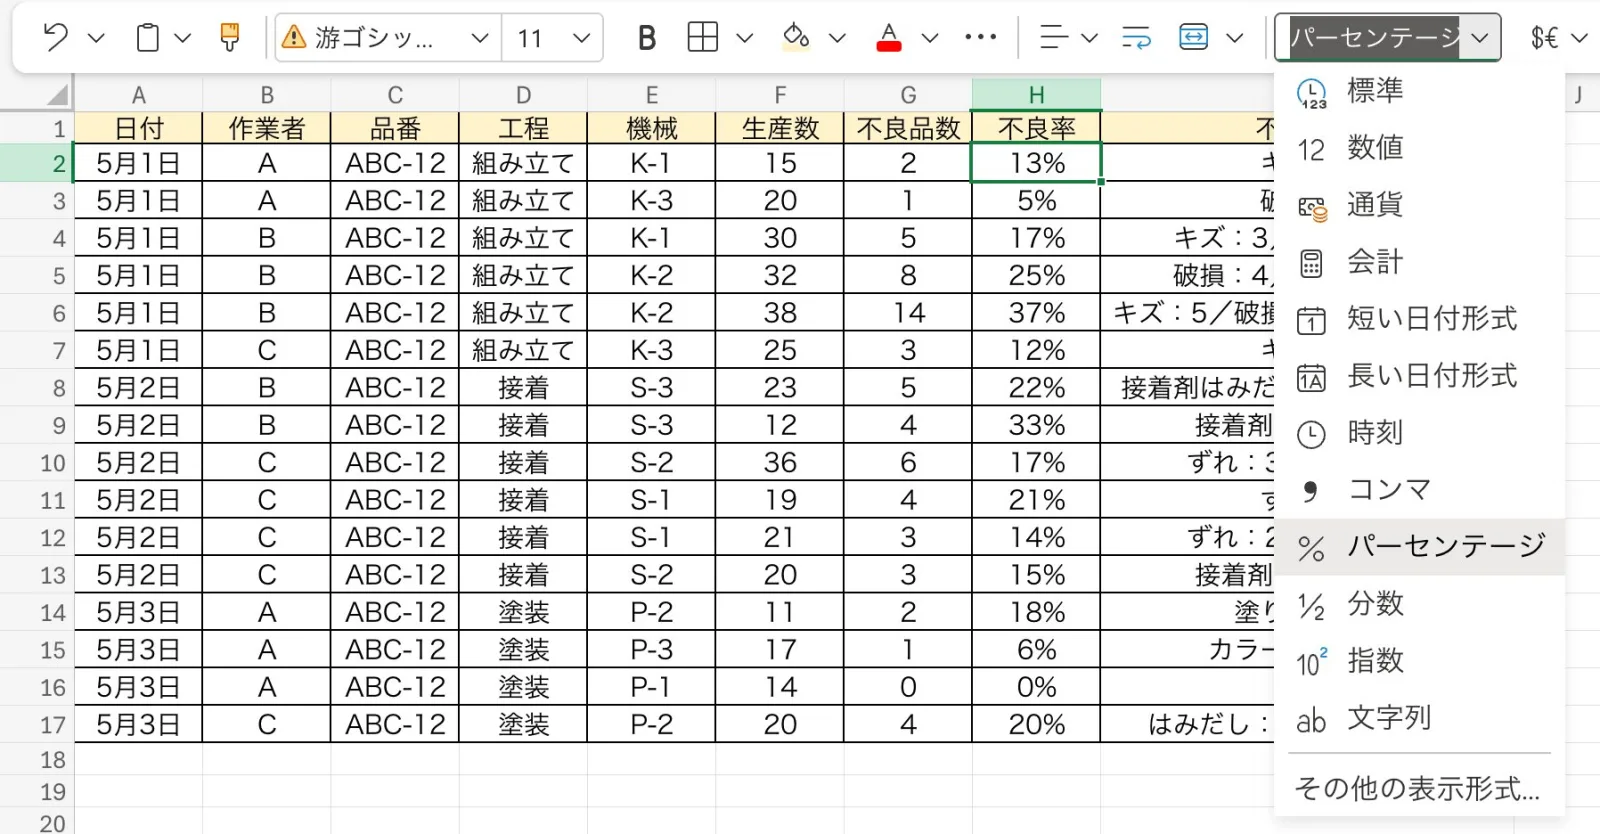The image size is (1600, 834).
Task: Select column F header
Action: click(x=780, y=95)
